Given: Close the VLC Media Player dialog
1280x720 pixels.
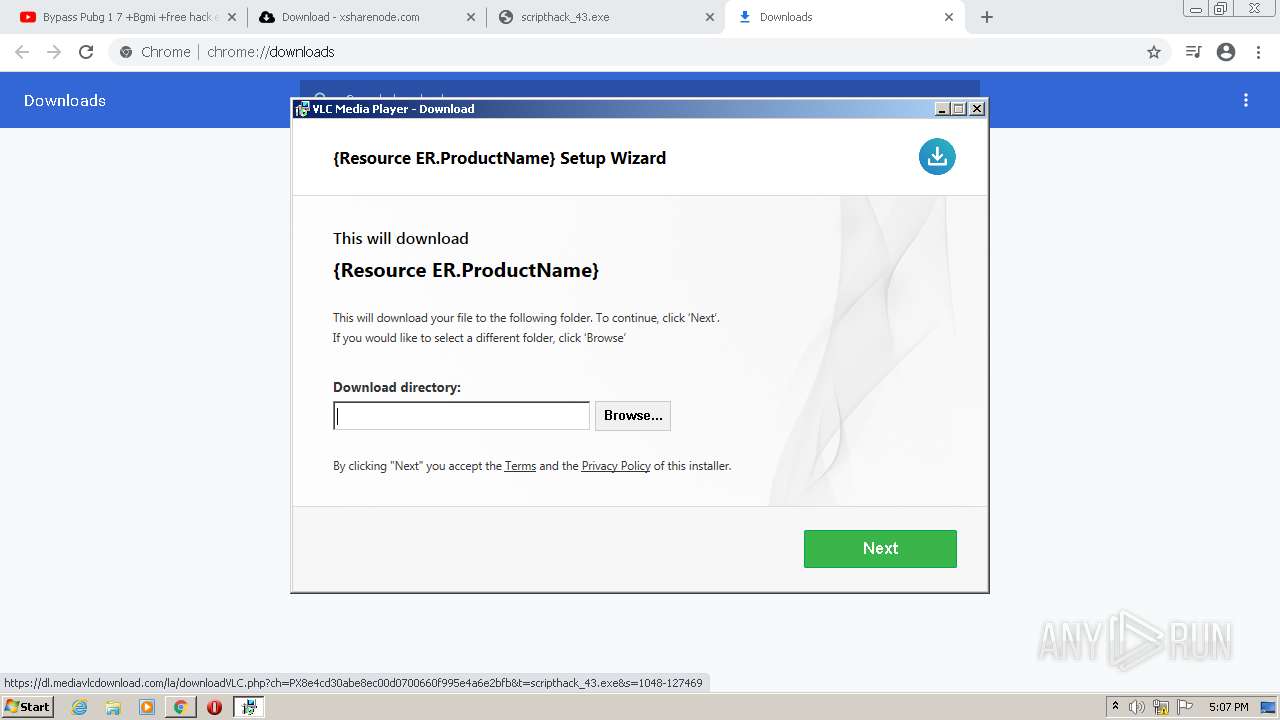Looking at the screenshot, I should pos(977,109).
